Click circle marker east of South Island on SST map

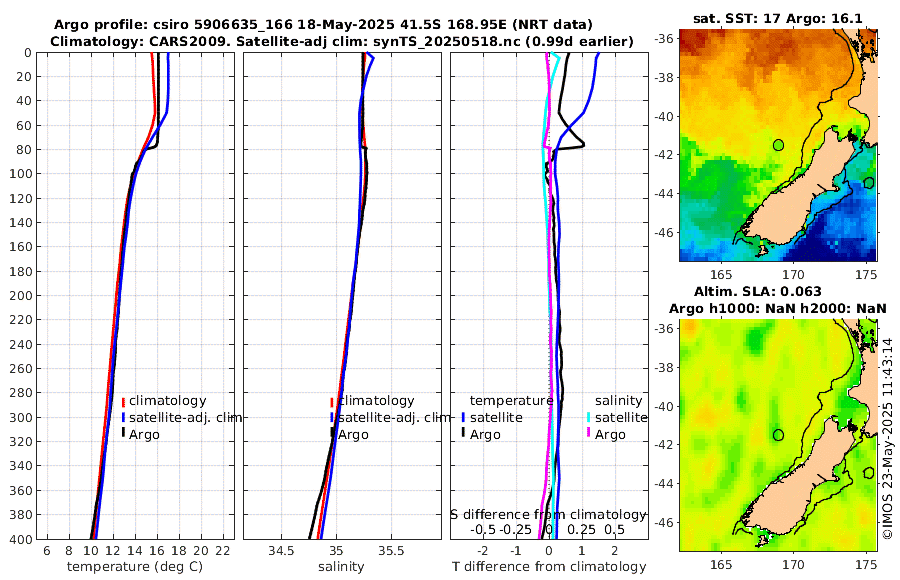(x=868, y=183)
